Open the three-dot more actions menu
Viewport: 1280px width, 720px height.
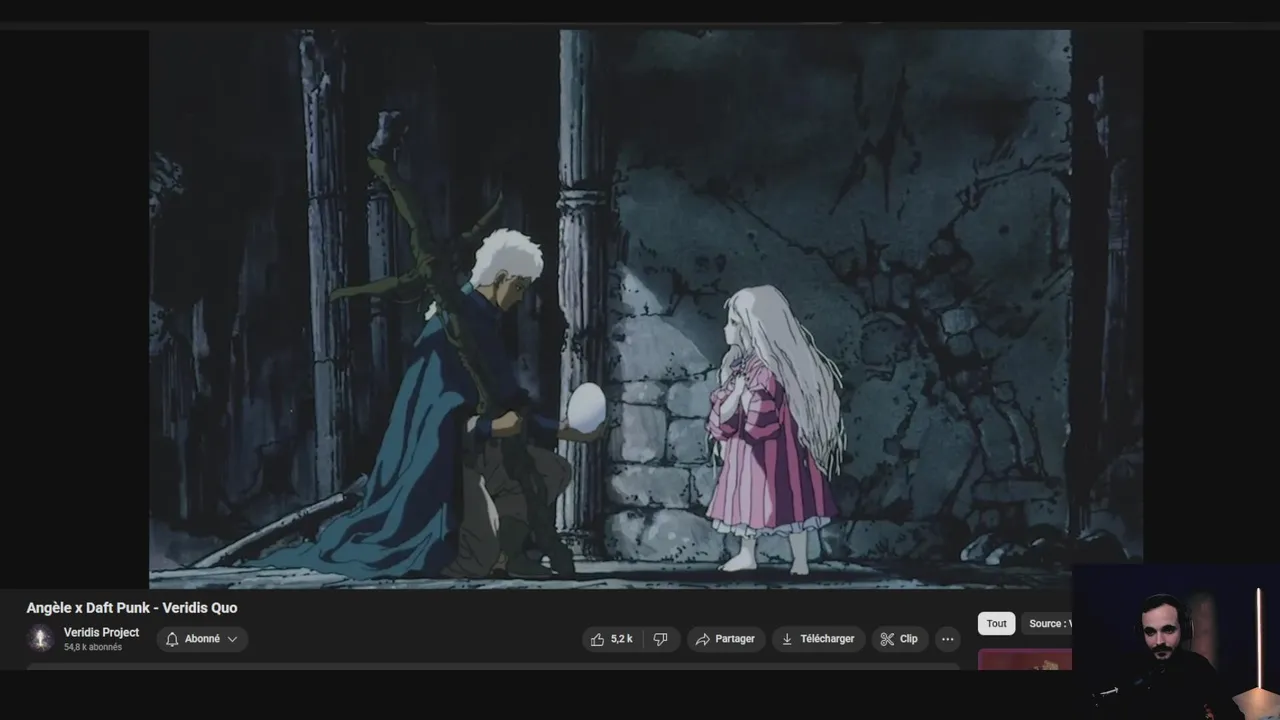tap(947, 639)
